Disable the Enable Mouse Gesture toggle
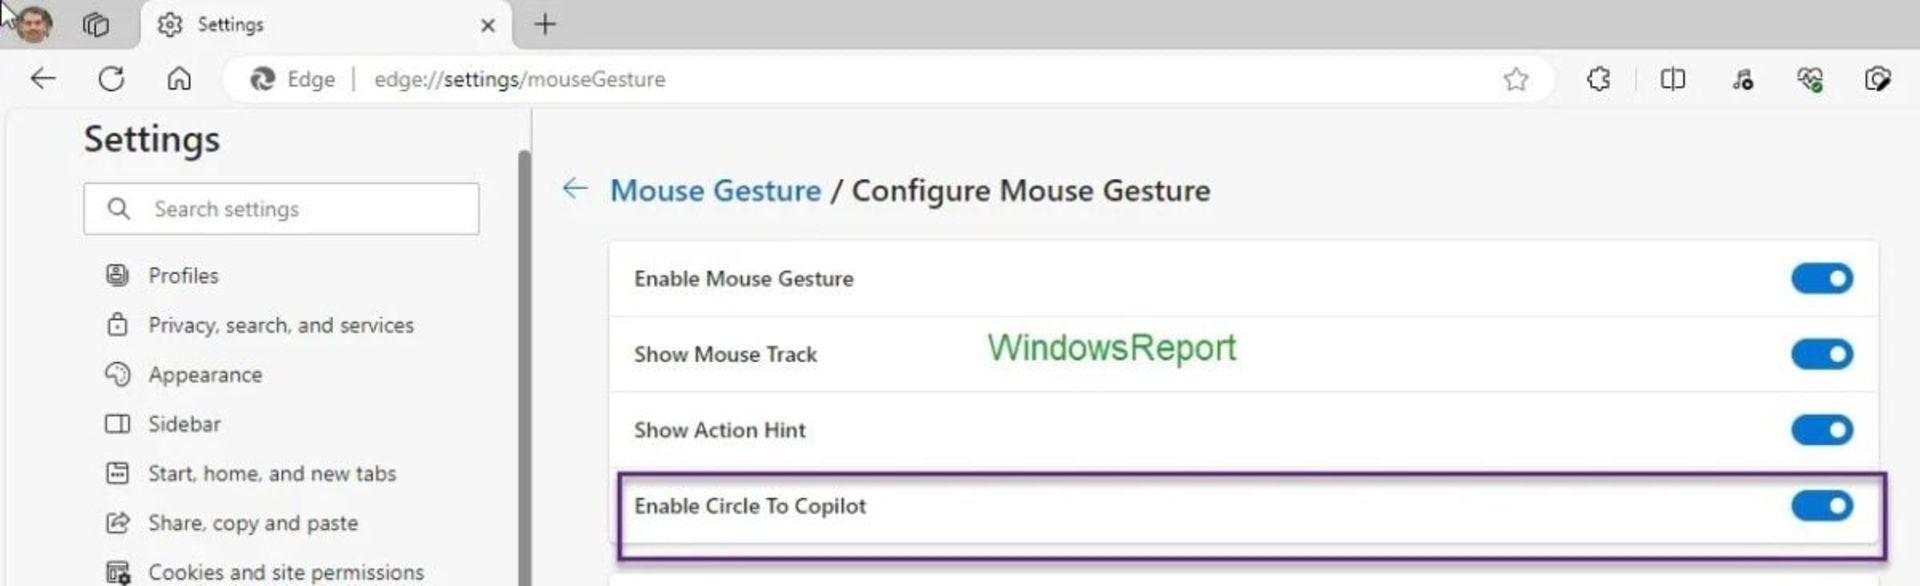1920x586 pixels. point(1821,279)
